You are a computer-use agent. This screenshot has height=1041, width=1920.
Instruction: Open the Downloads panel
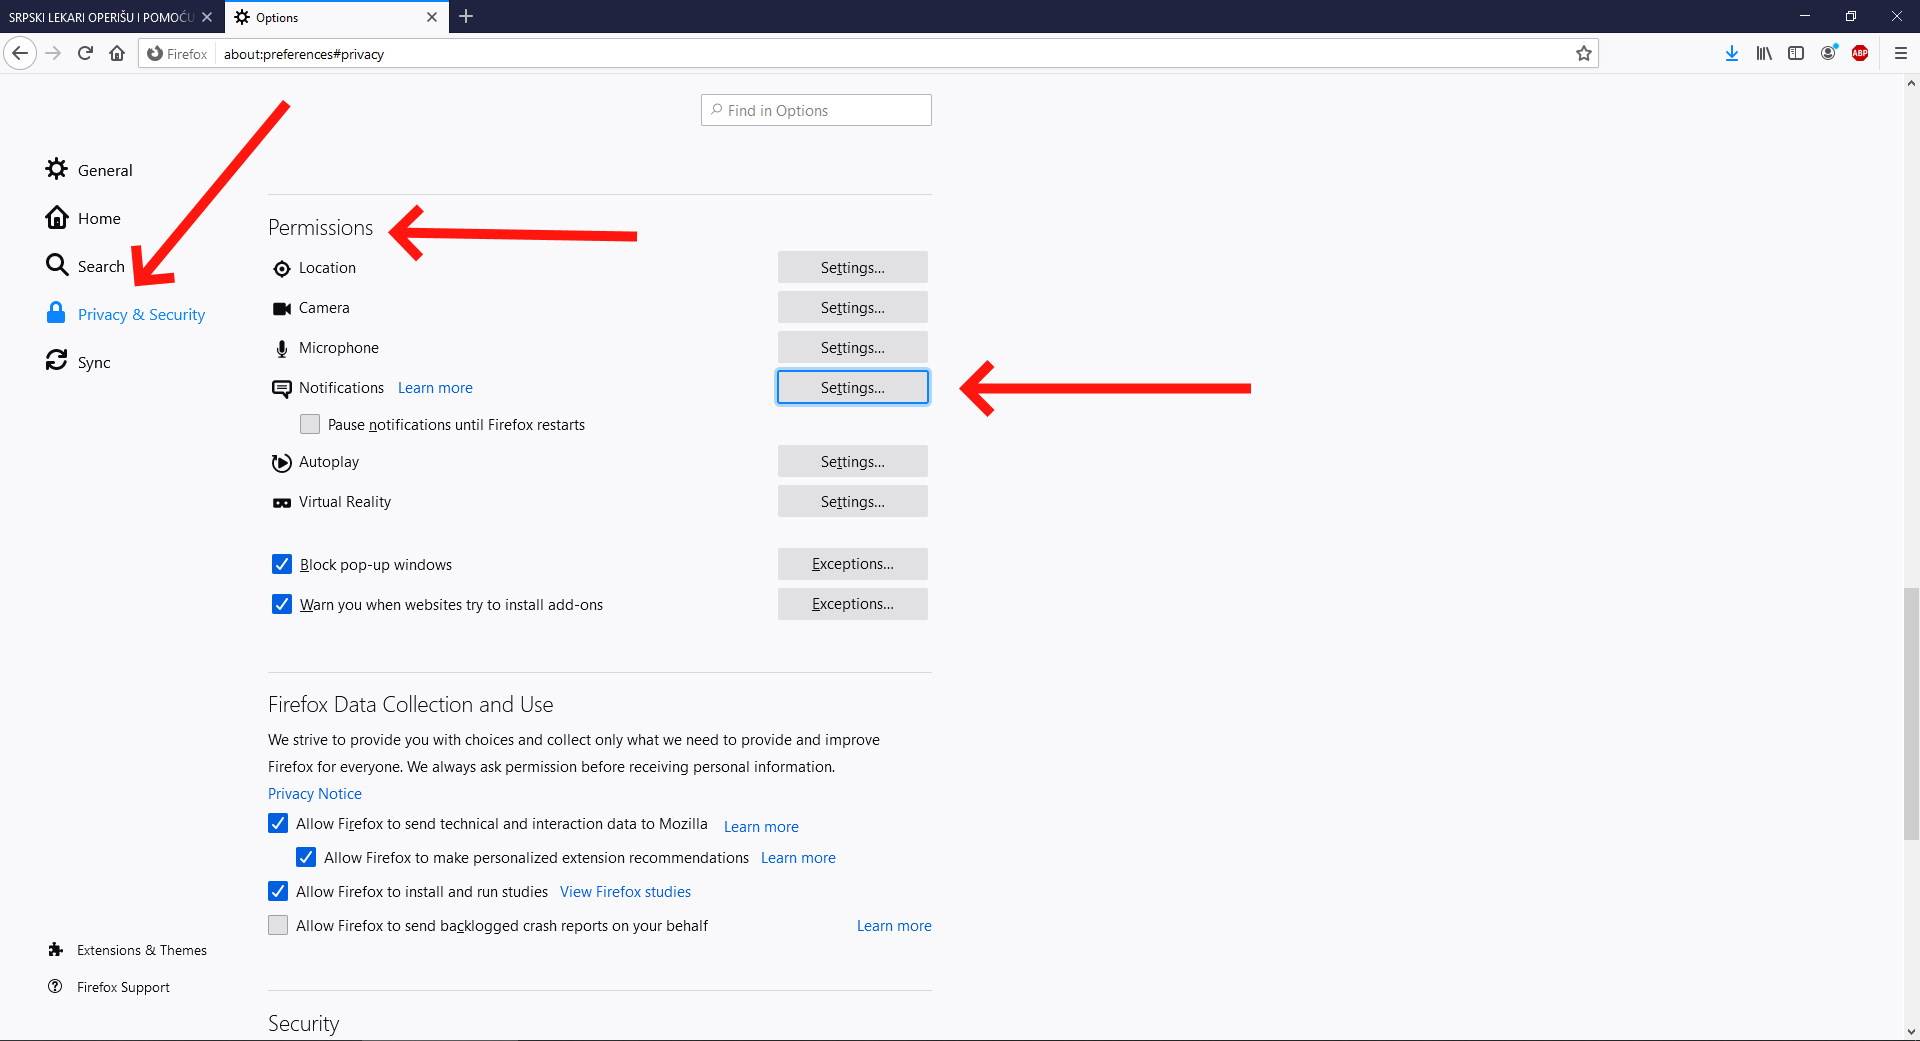click(1731, 53)
